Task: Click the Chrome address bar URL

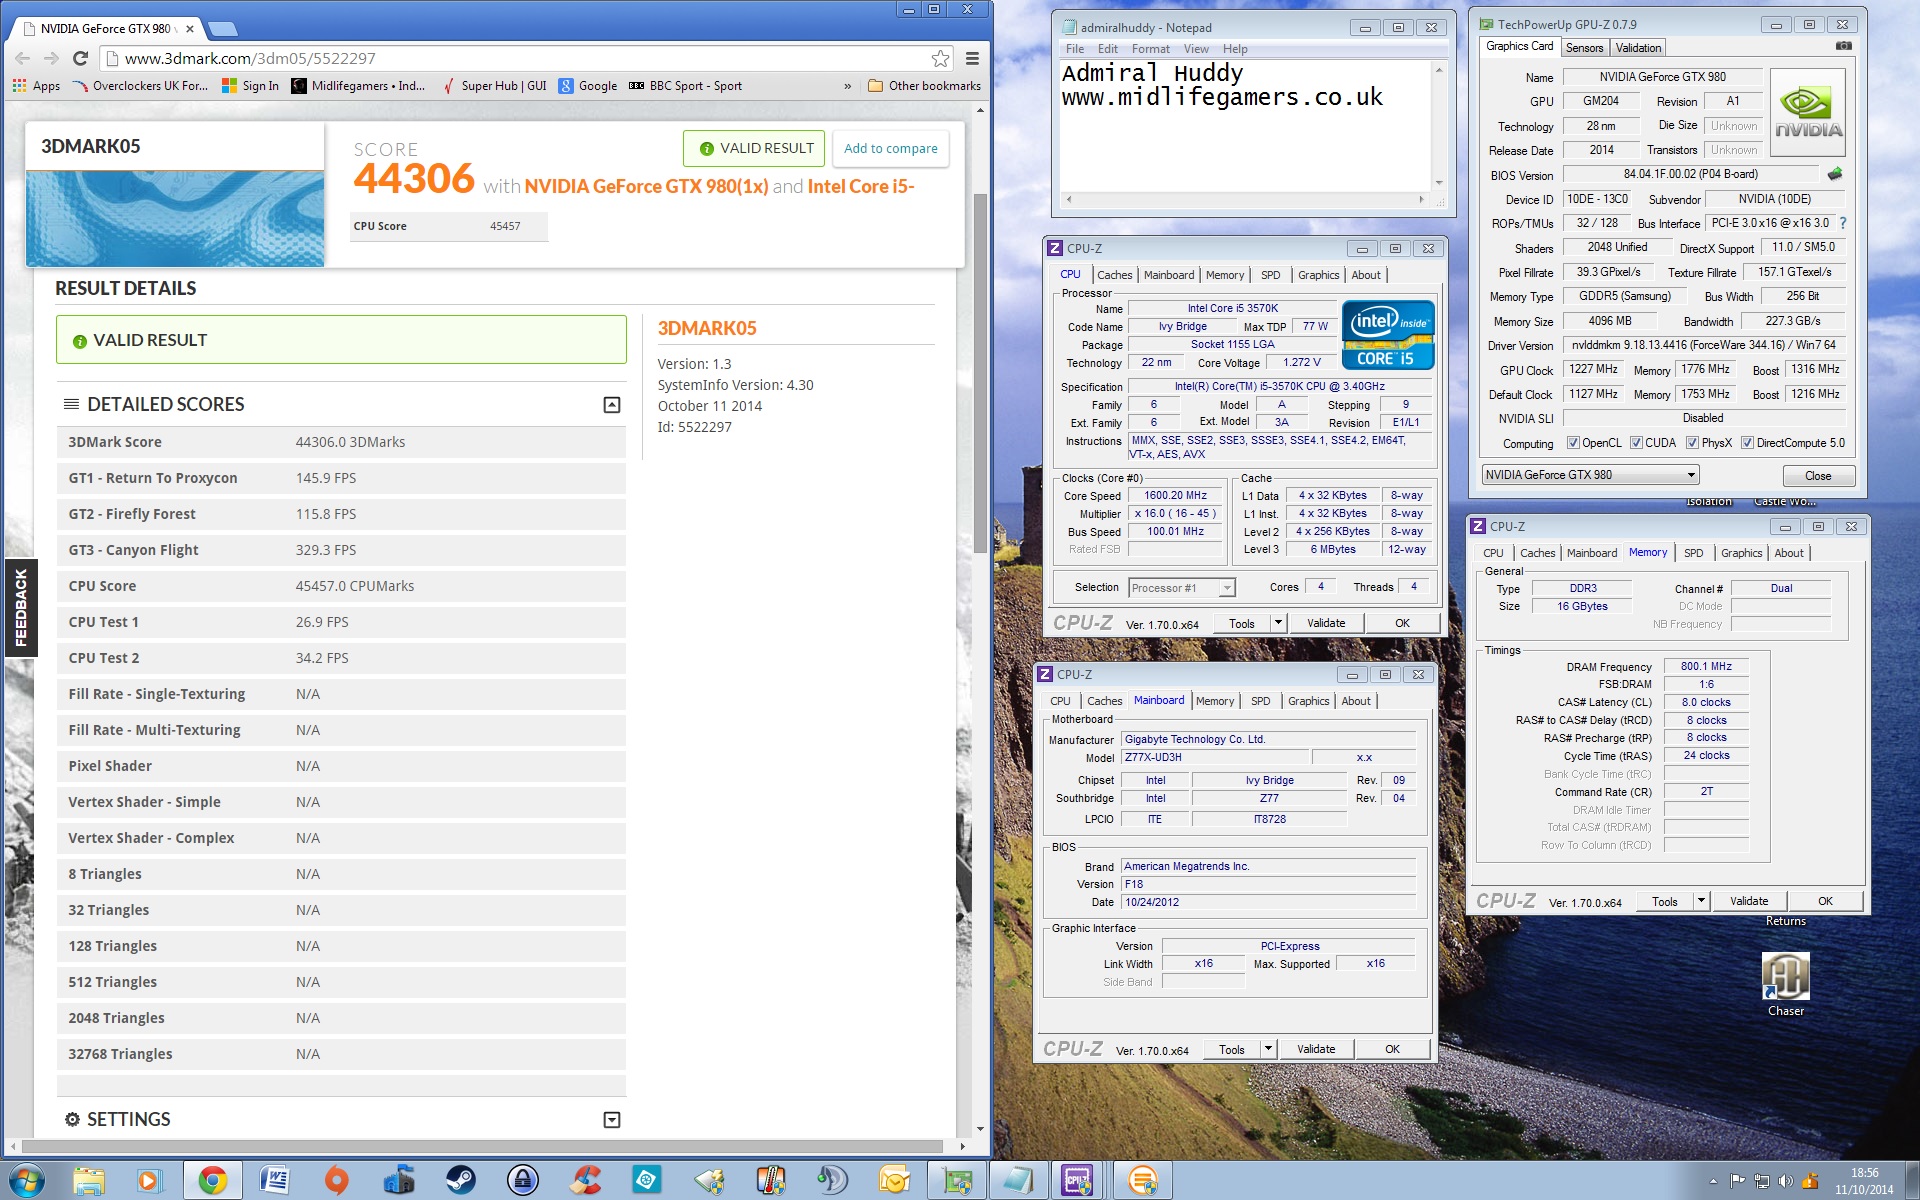Action: 250,58
